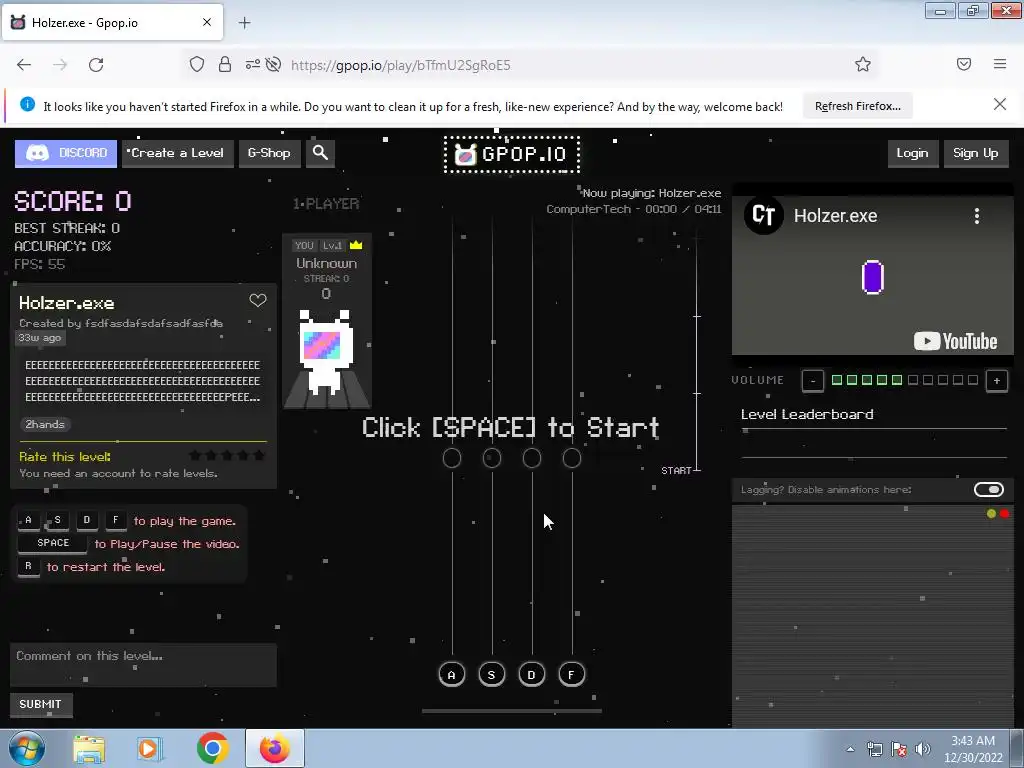Screen dimensions: 1024x768
Task: Click the player avatar character
Action: 325,352
